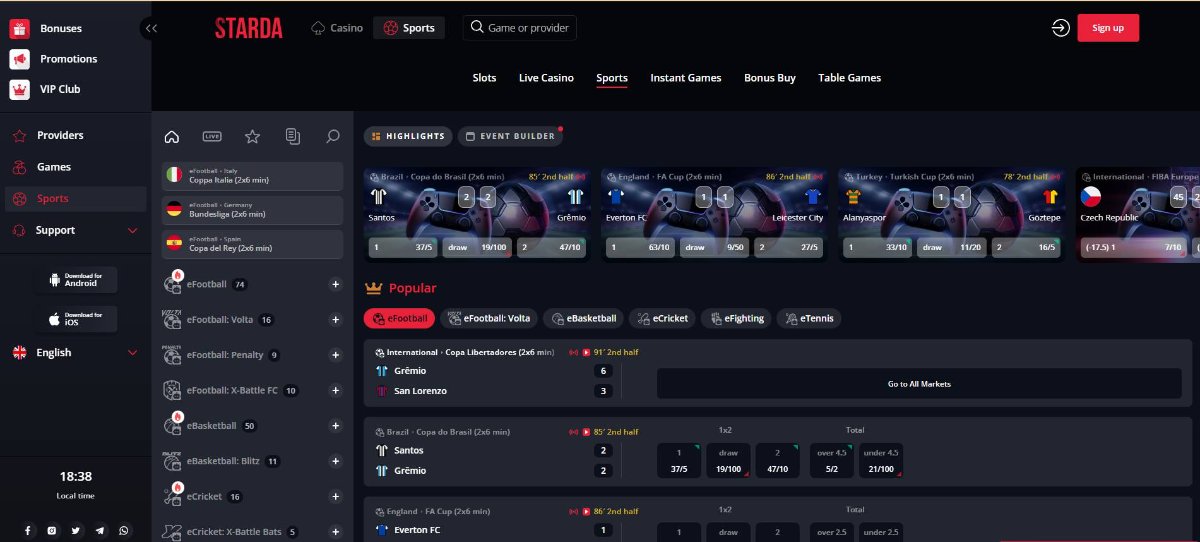Click Go to All Markets button

[919, 384]
